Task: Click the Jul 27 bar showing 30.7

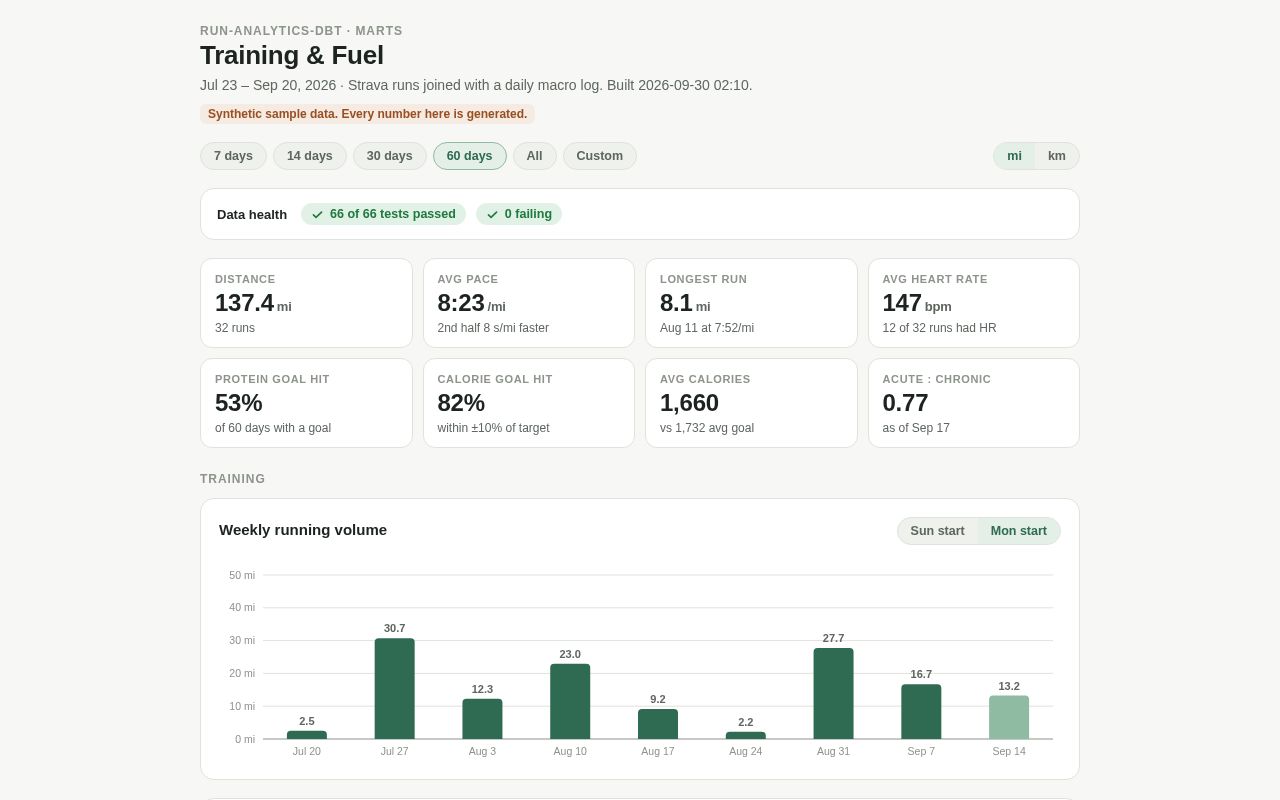Action: [x=395, y=689]
